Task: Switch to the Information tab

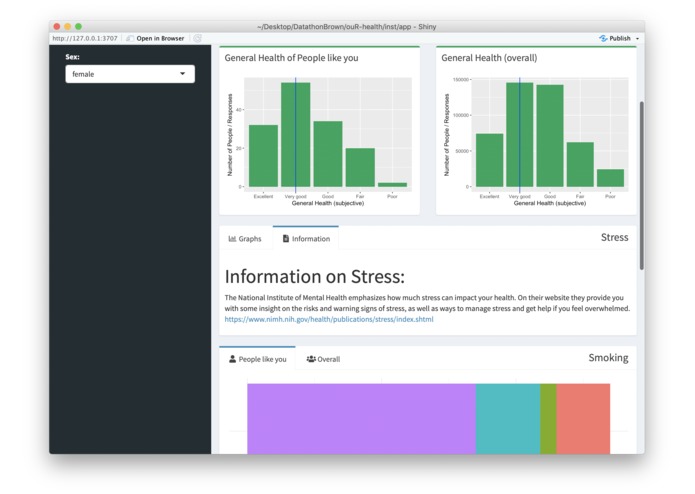Action: (x=306, y=239)
